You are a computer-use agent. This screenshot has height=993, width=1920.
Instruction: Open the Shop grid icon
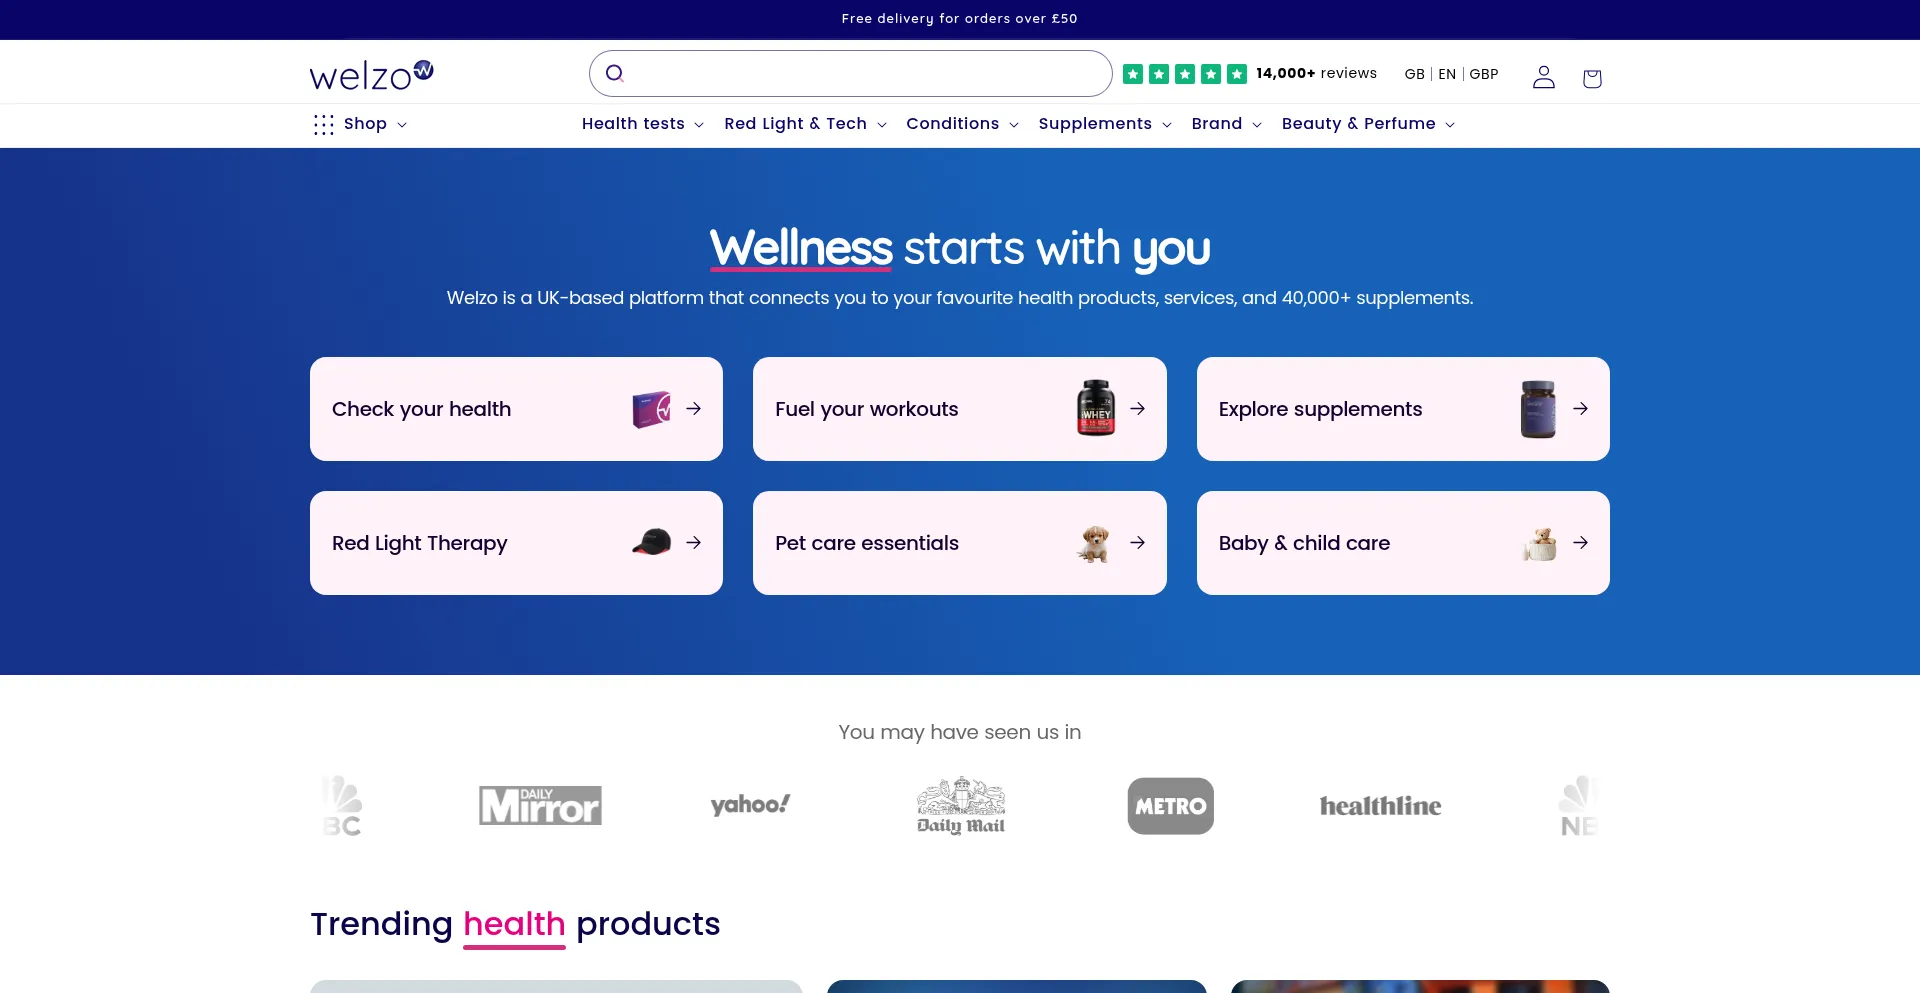(x=323, y=124)
